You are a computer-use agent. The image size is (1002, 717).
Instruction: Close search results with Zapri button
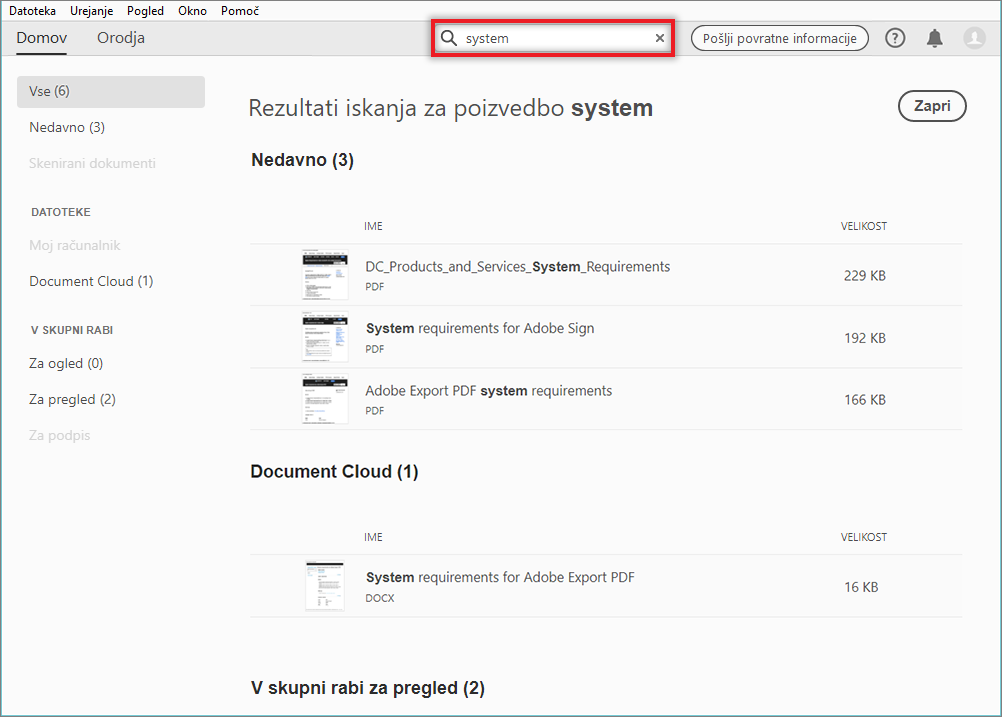[x=932, y=105]
